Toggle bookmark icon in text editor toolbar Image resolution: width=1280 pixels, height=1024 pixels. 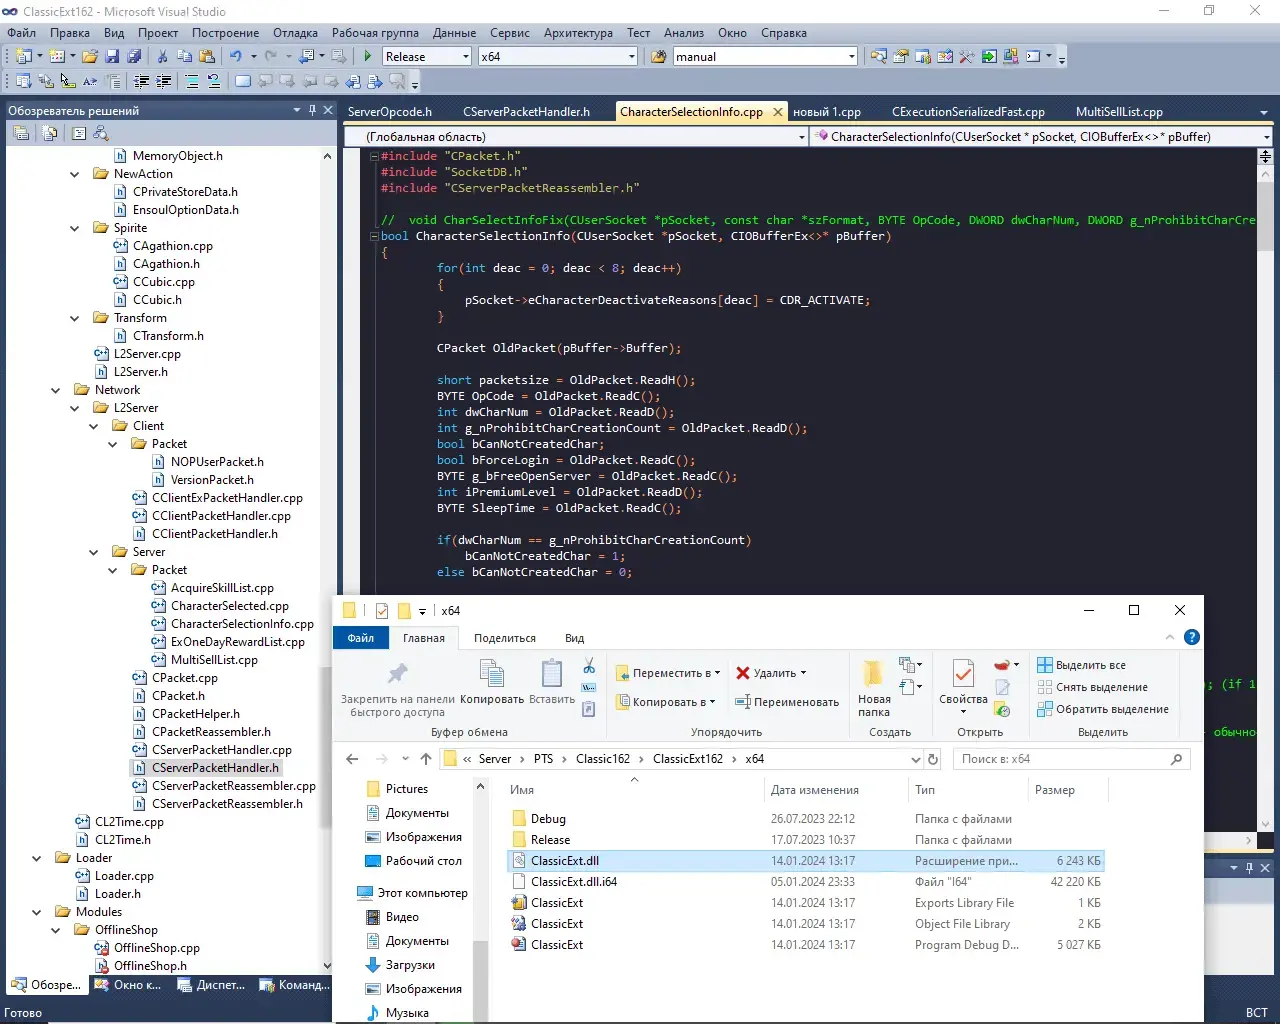[x=243, y=82]
